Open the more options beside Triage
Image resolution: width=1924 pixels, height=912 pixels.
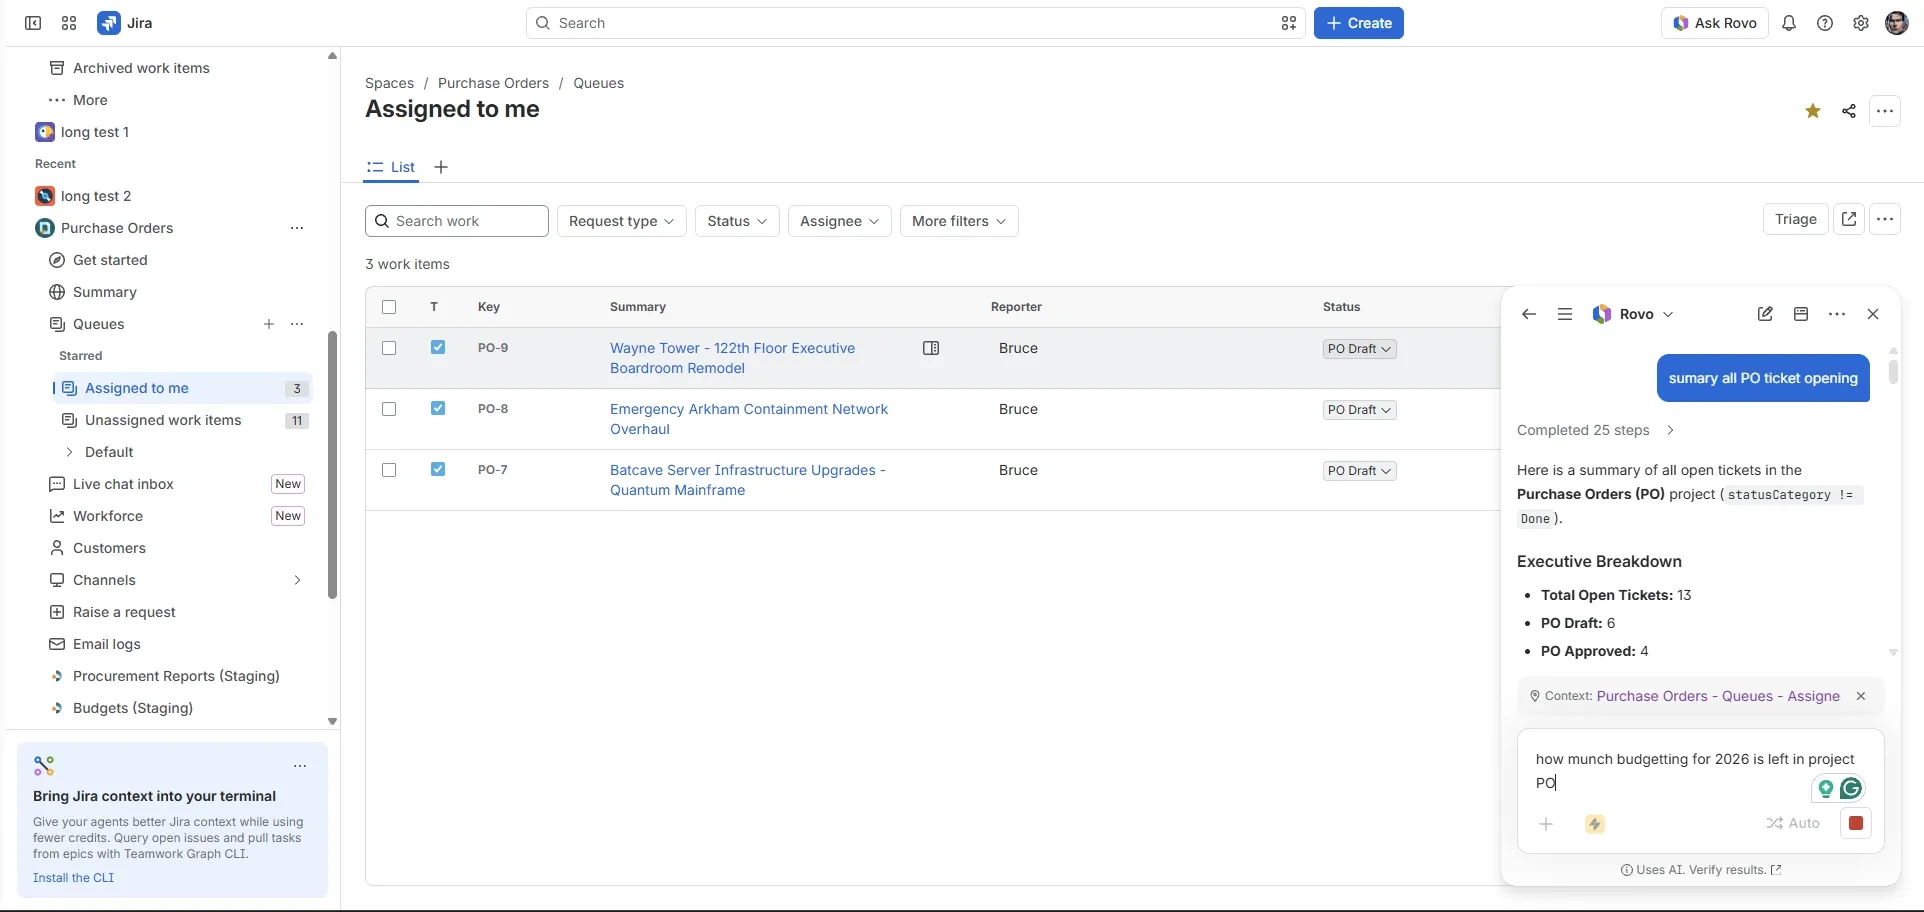pos(1885,219)
